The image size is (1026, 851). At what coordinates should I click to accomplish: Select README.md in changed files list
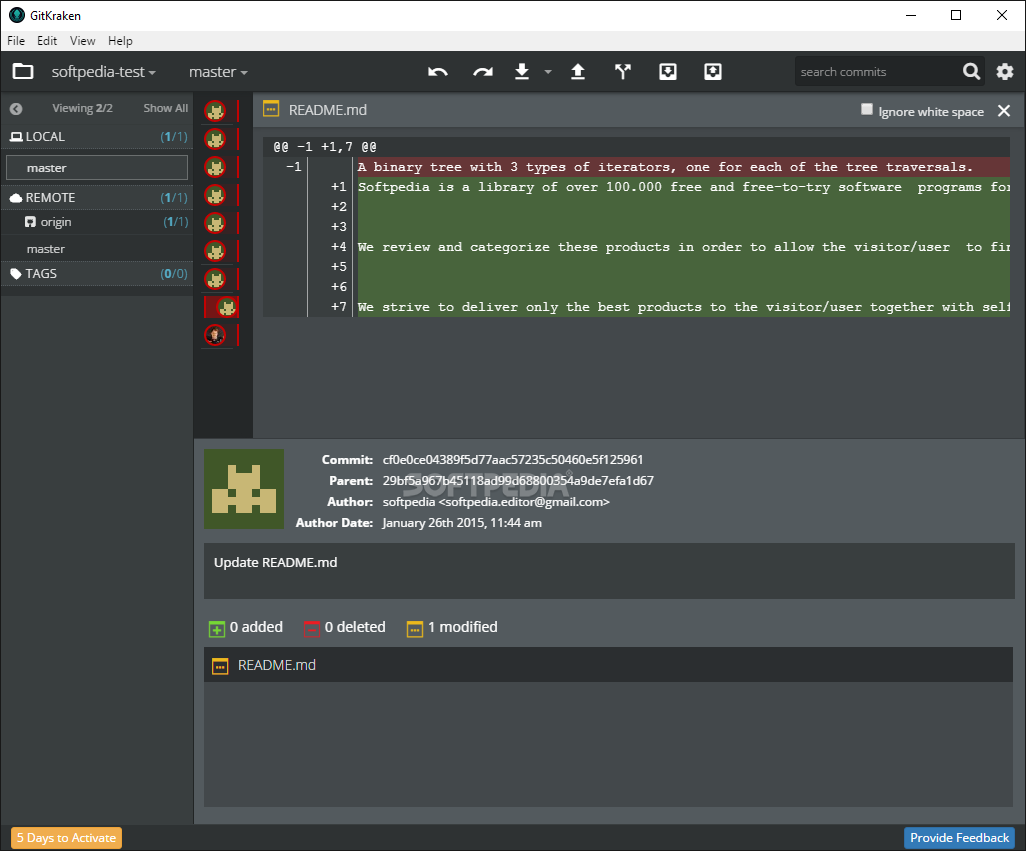[x=609, y=665]
